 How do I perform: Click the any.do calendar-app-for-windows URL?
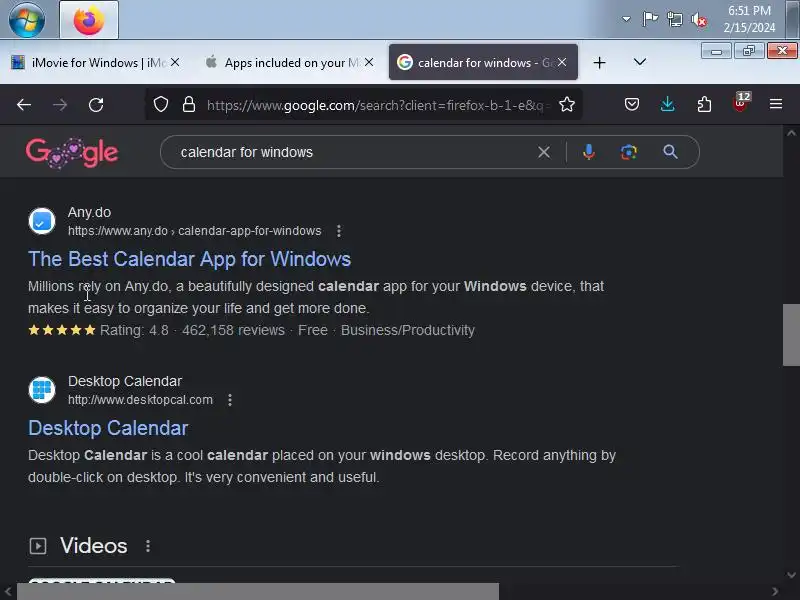coord(194,231)
